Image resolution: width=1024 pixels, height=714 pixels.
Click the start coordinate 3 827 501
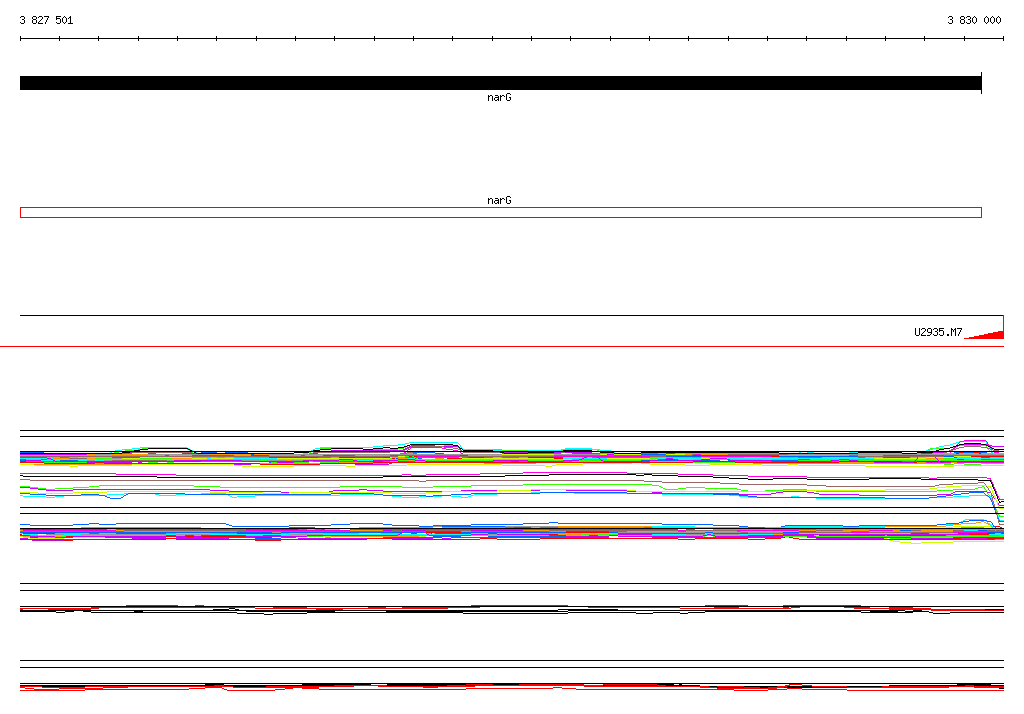tap(46, 20)
